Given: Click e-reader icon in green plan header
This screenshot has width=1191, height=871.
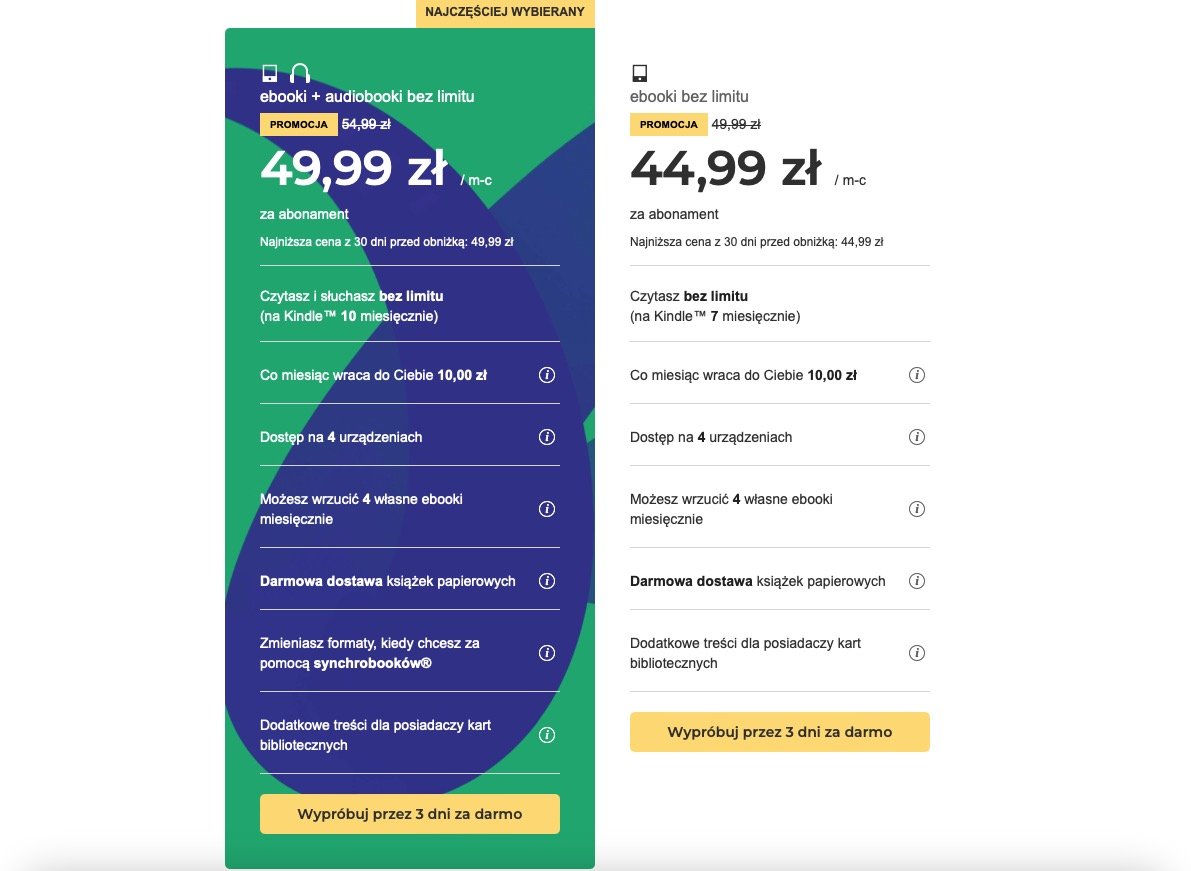Looking at the screenshot, I should (270, 73).
